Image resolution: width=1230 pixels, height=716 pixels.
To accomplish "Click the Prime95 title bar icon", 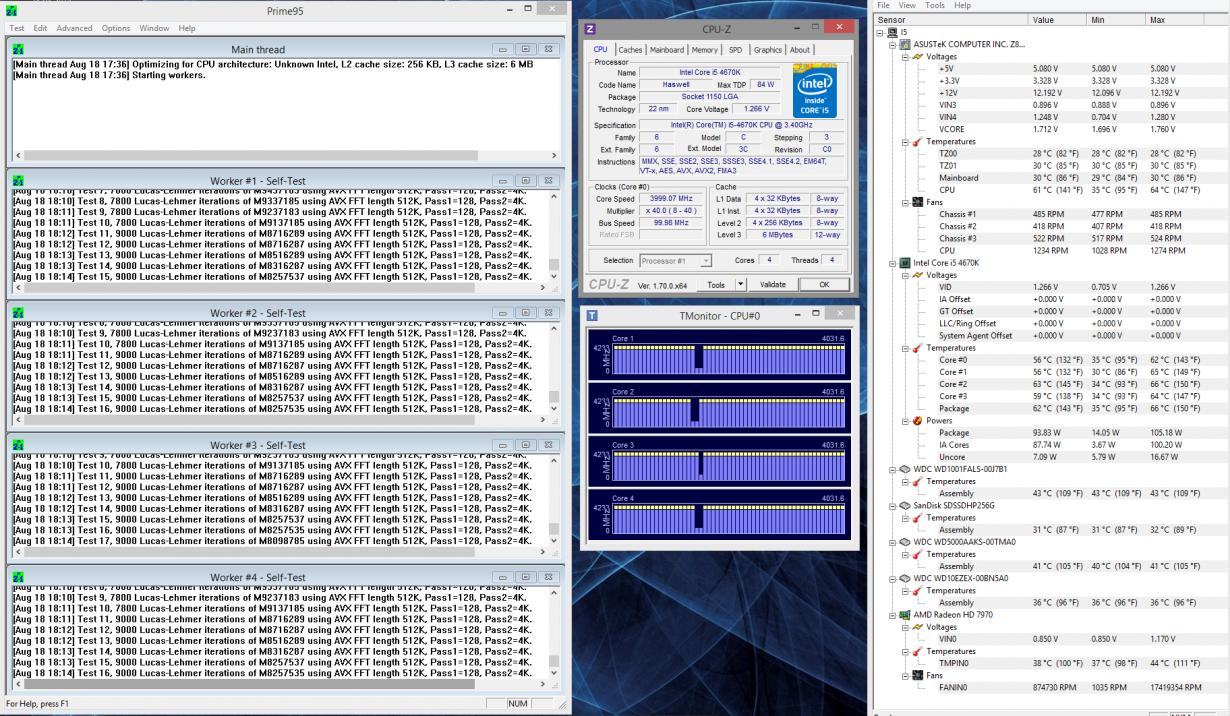I will coord(11,9).
